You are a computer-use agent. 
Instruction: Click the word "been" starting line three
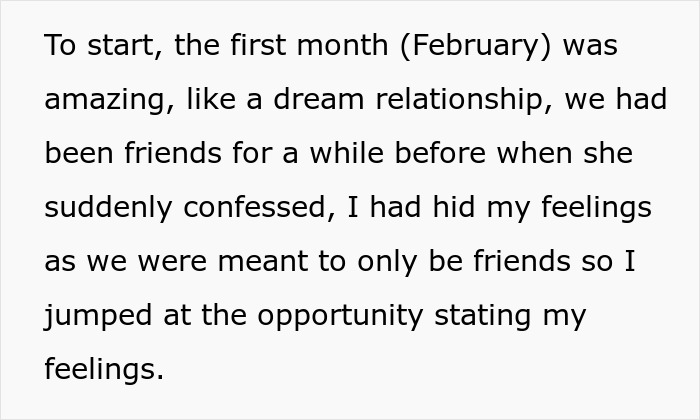pyautogui.click(x=79, y=153)
